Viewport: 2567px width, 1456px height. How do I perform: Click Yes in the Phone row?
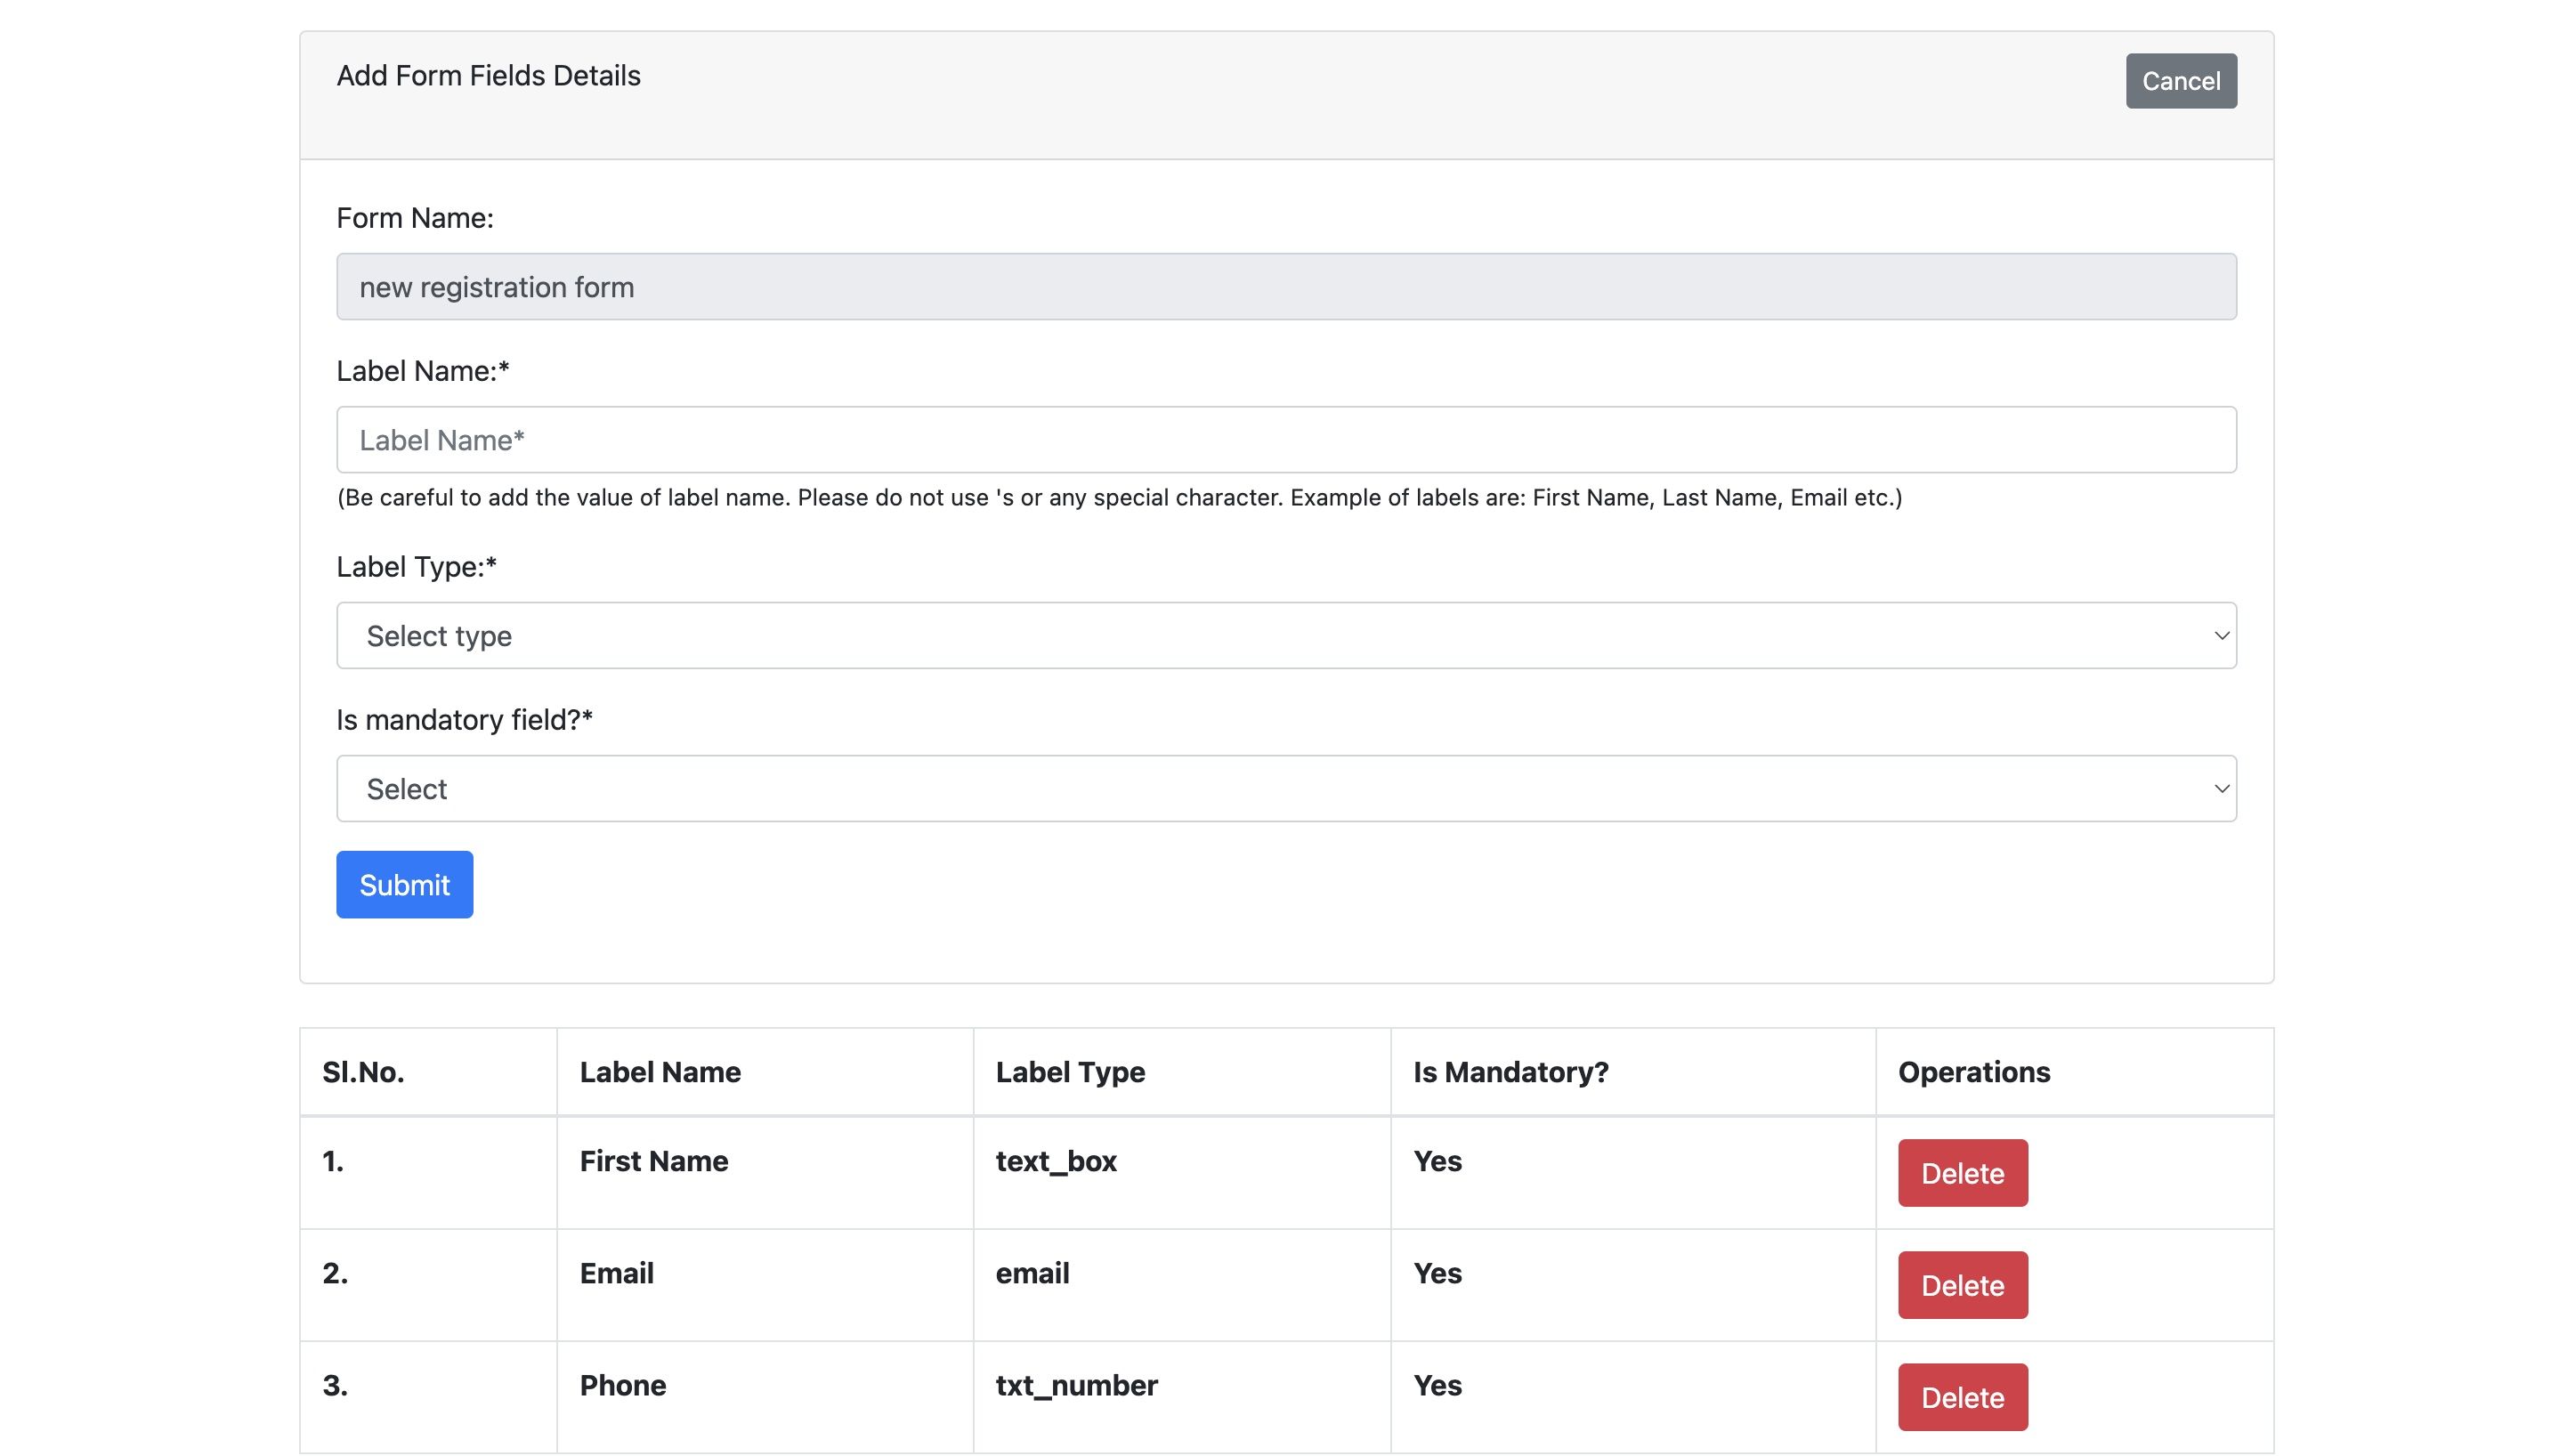tap(1437, 1385)
